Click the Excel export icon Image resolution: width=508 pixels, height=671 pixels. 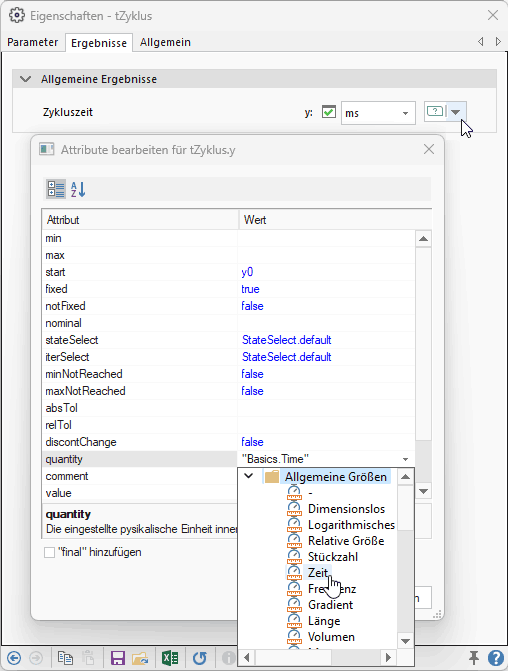pyautogui.click(x=170, y=657)
